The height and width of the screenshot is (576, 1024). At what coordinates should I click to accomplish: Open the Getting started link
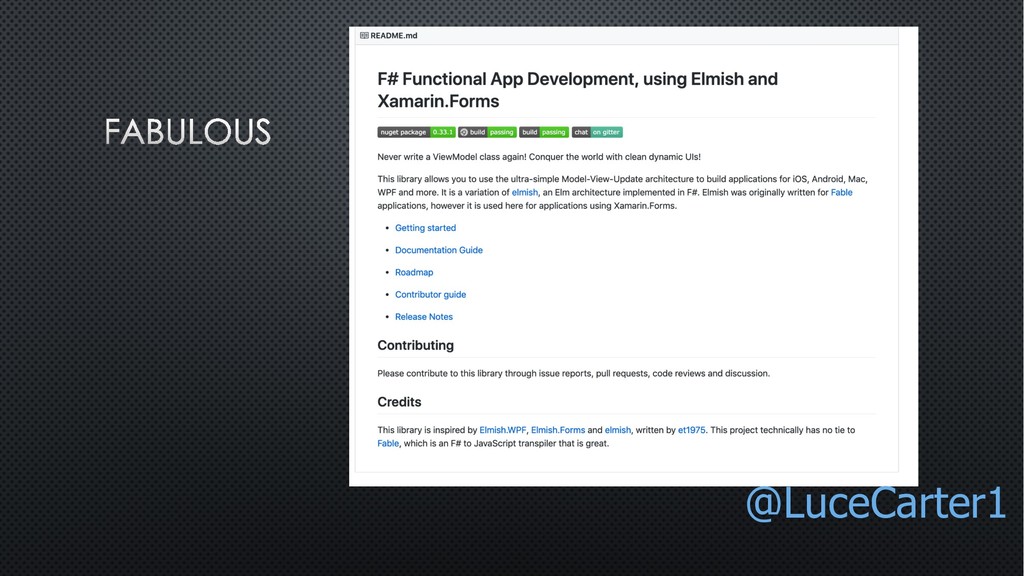(425, 228)
